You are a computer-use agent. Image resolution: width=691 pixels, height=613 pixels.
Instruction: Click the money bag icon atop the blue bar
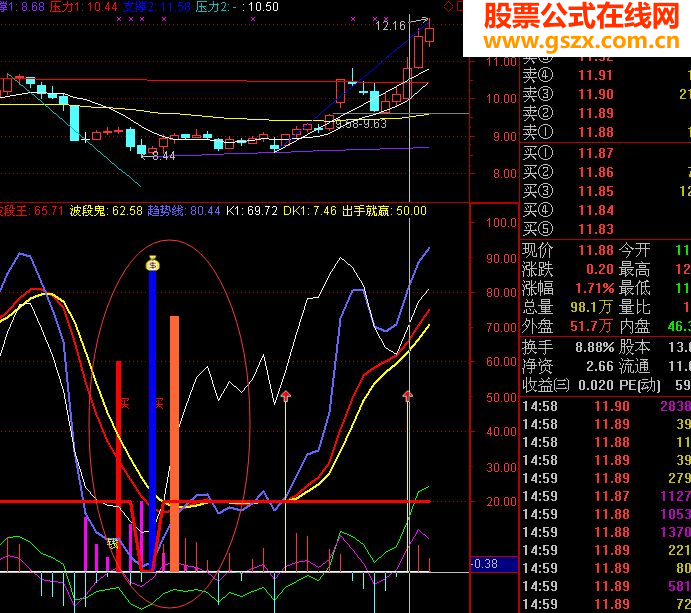point(152,263)
